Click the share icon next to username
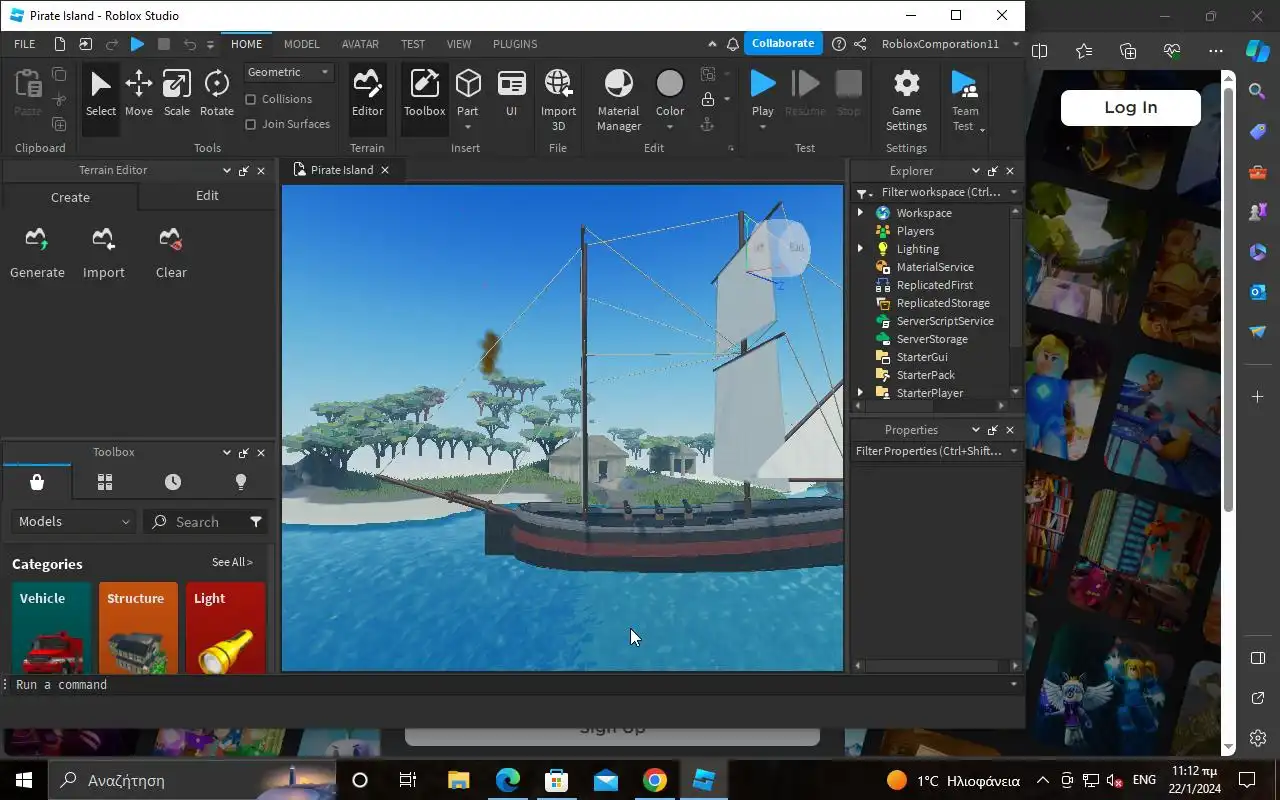 861,44
